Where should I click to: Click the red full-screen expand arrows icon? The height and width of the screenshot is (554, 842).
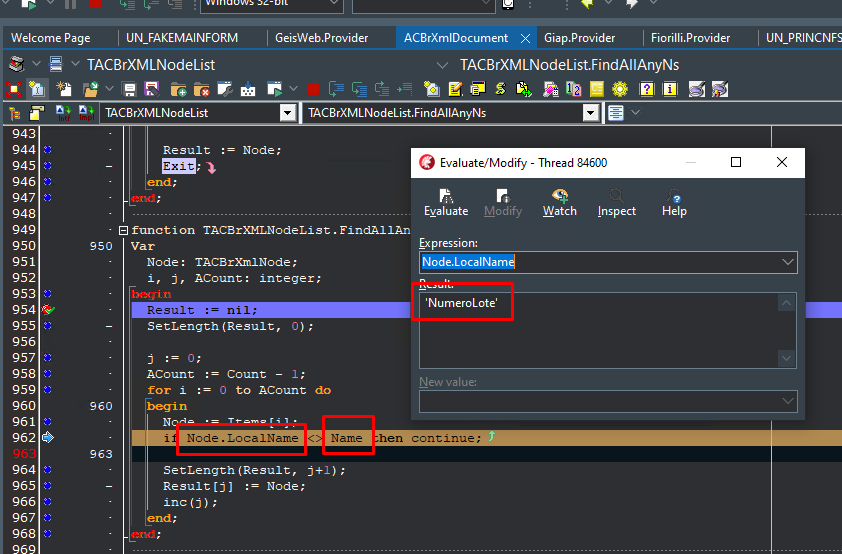(14, 89)
